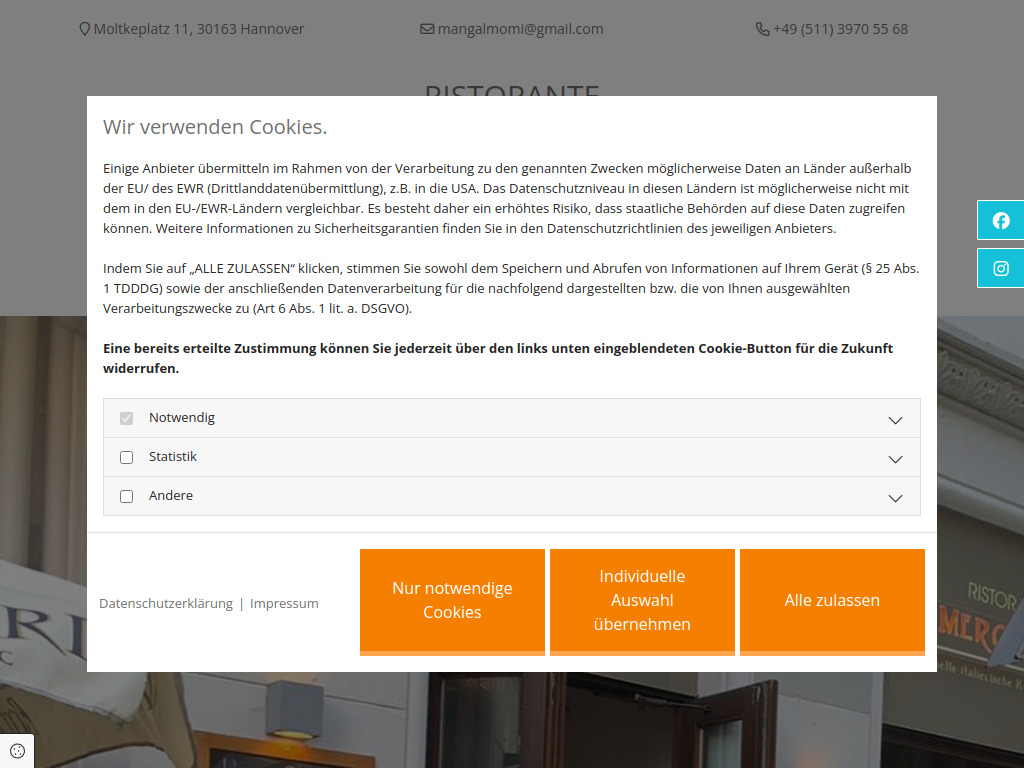1024x768 pixels.
Task: Click the email address mangalmomi@gmail.com
Action: click(520, 28)
